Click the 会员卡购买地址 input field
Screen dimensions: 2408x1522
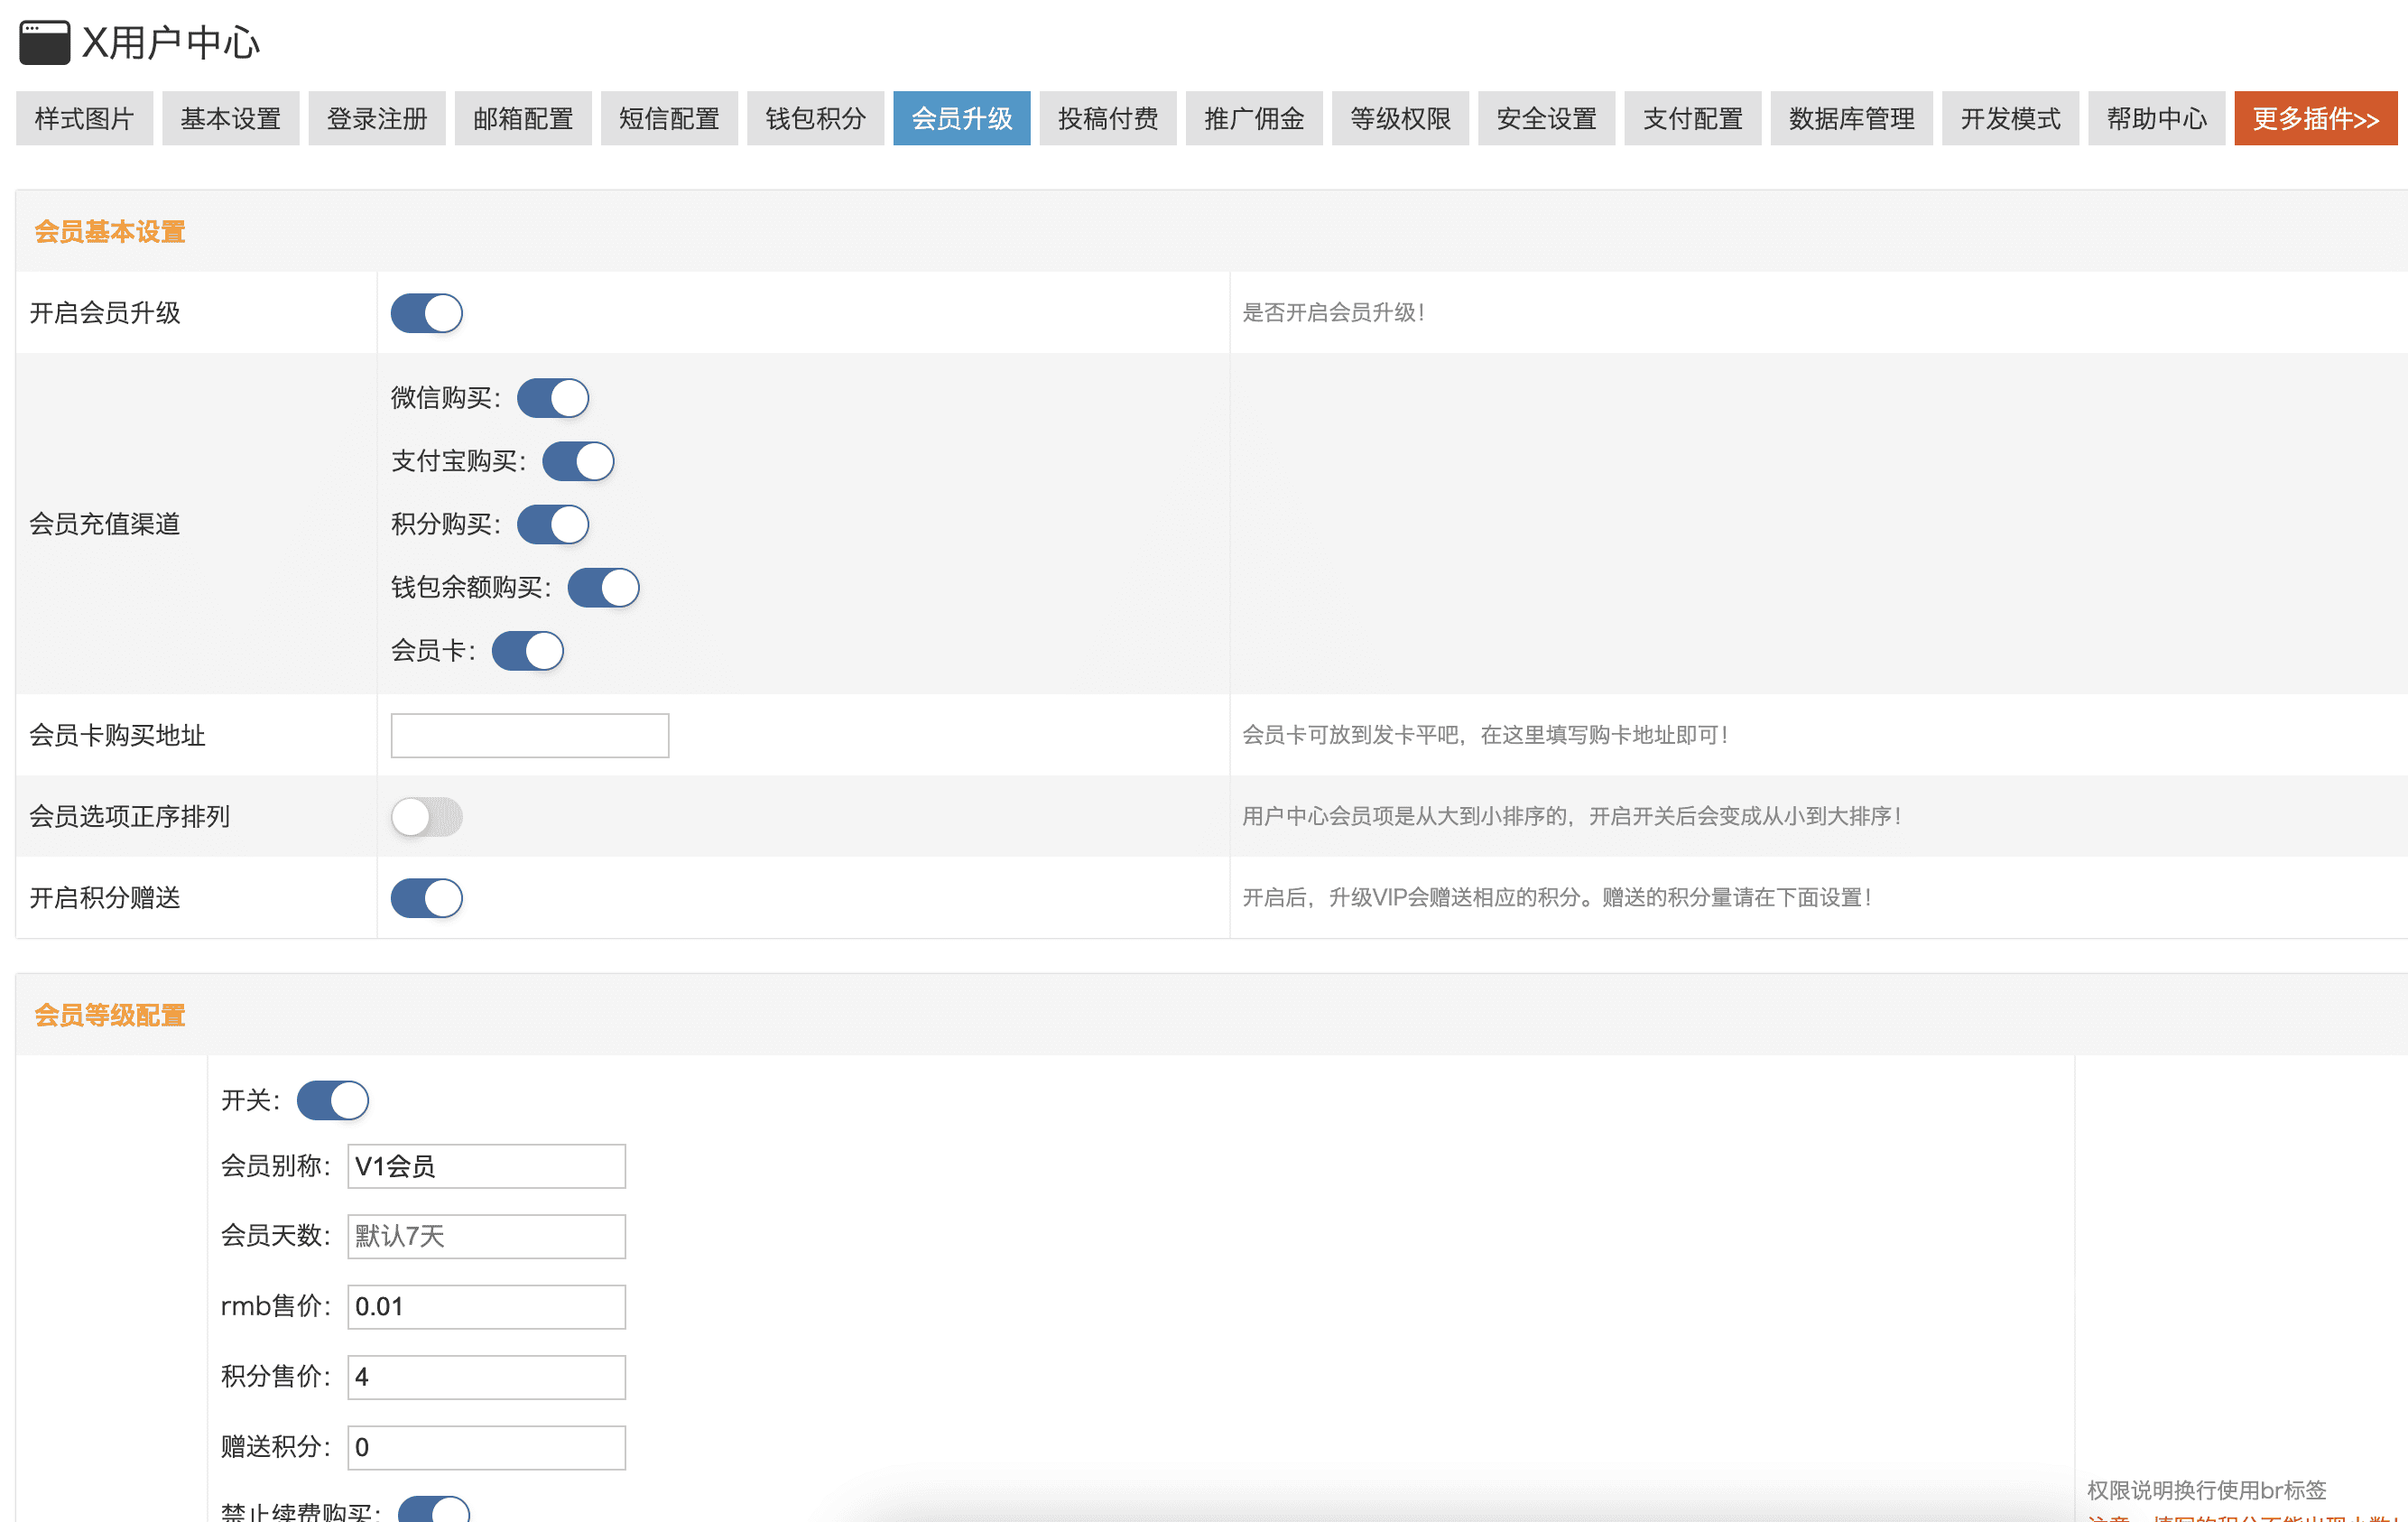coord(529,735)
